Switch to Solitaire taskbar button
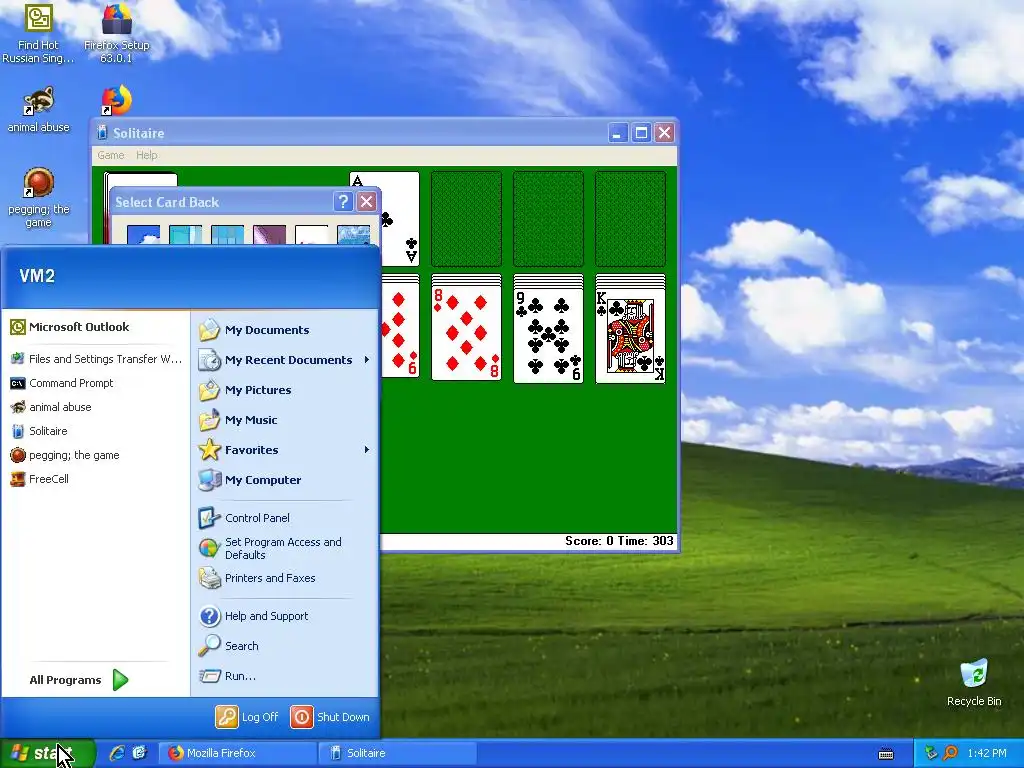This screenshot has width=1024, height=768. point(398,753)
